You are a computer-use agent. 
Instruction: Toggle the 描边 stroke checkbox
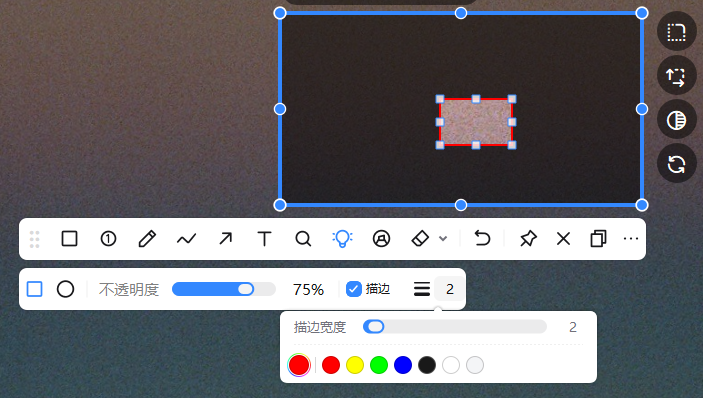pos(354,289)
